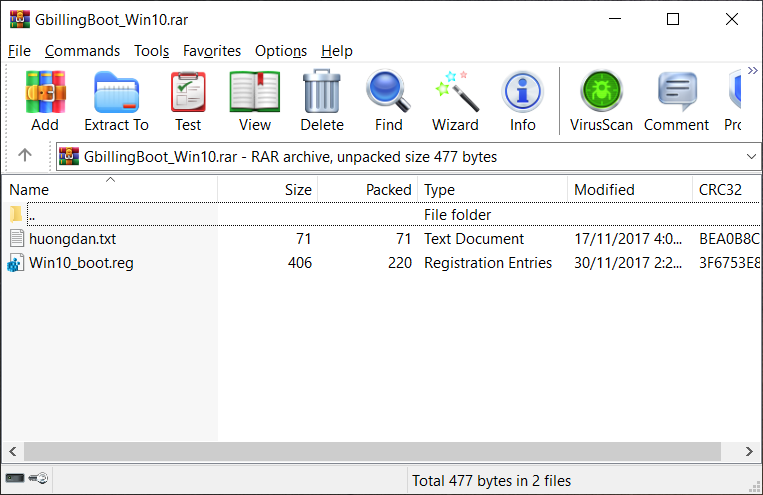Click the CRC32 value 3F6753E8
Screen dimensions: 763x495
[x=729, y=263]
